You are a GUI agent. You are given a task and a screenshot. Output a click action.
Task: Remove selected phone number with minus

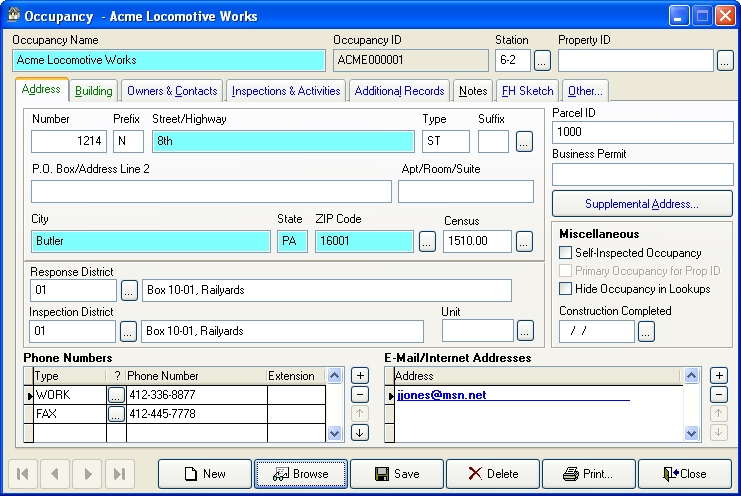pos(360,394)
